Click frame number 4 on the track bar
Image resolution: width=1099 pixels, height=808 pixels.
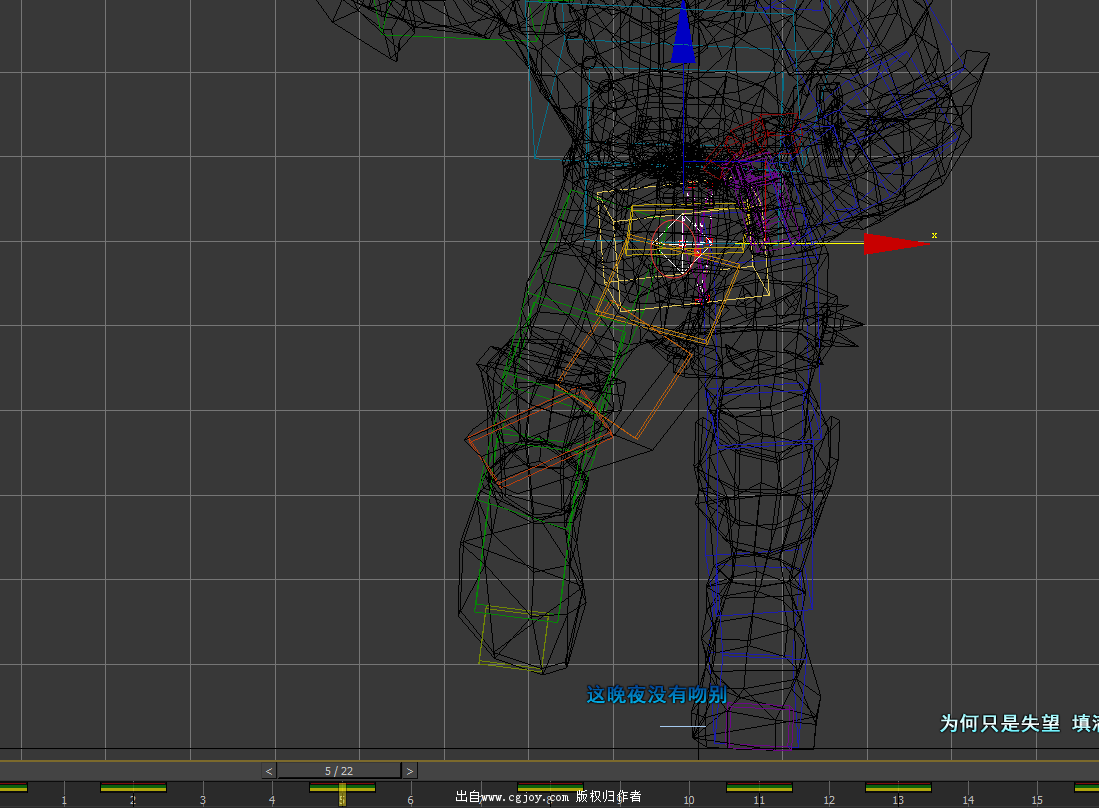[x=272, y=800]
